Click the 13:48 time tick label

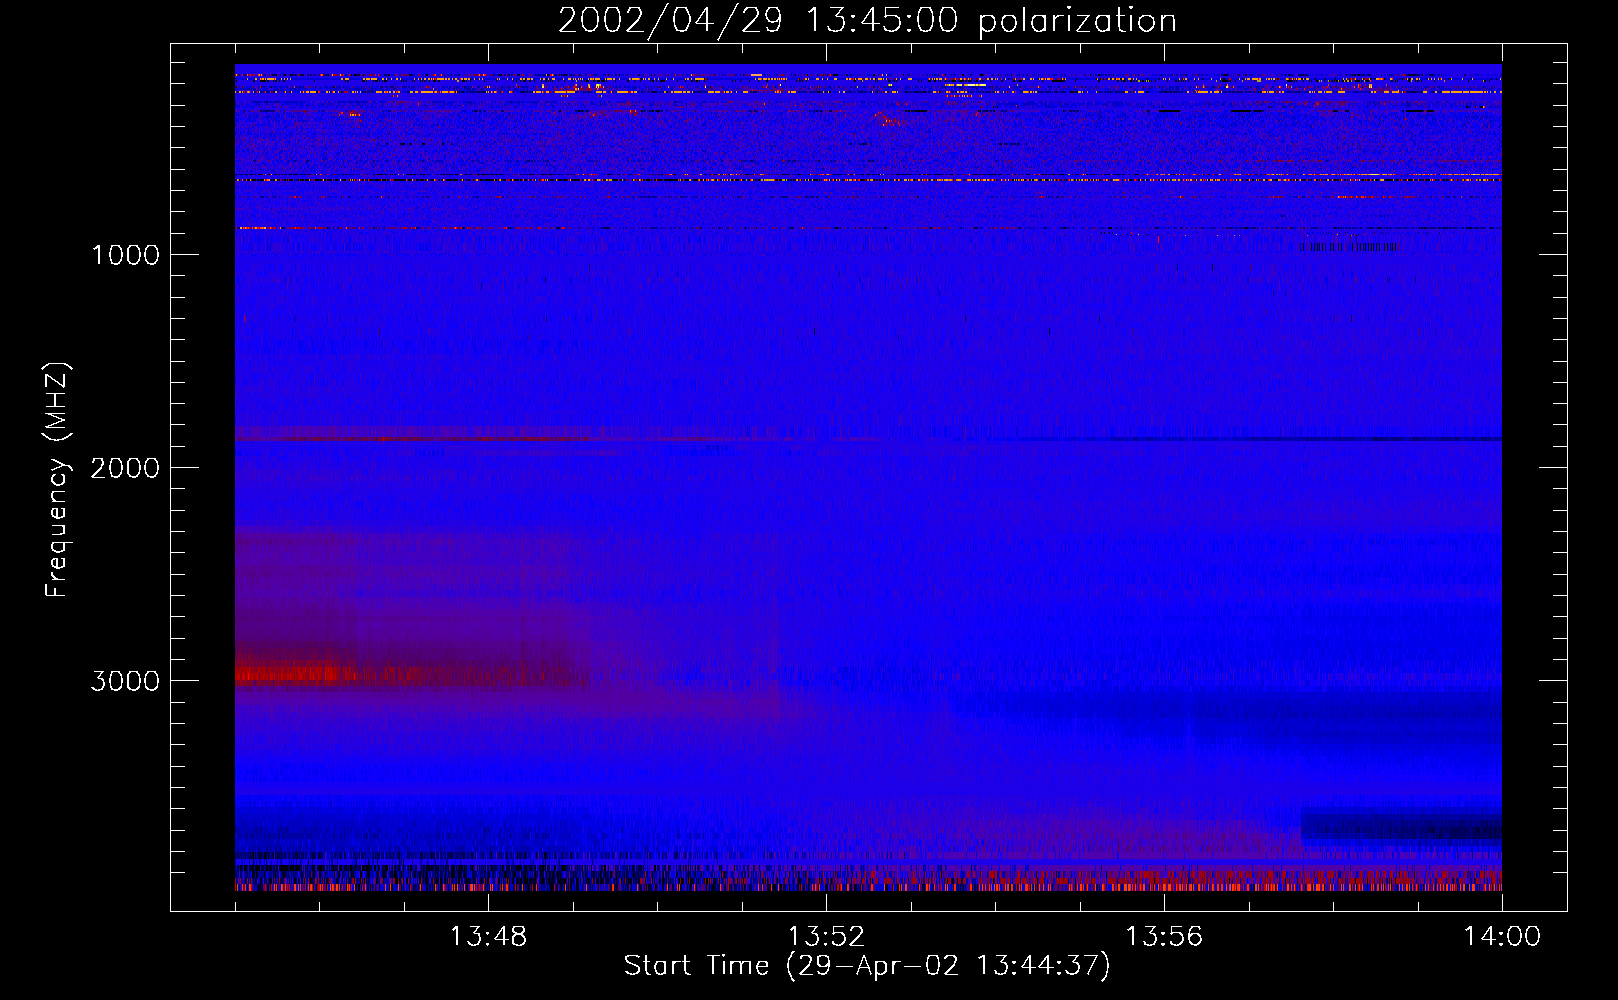click(488, 937)
